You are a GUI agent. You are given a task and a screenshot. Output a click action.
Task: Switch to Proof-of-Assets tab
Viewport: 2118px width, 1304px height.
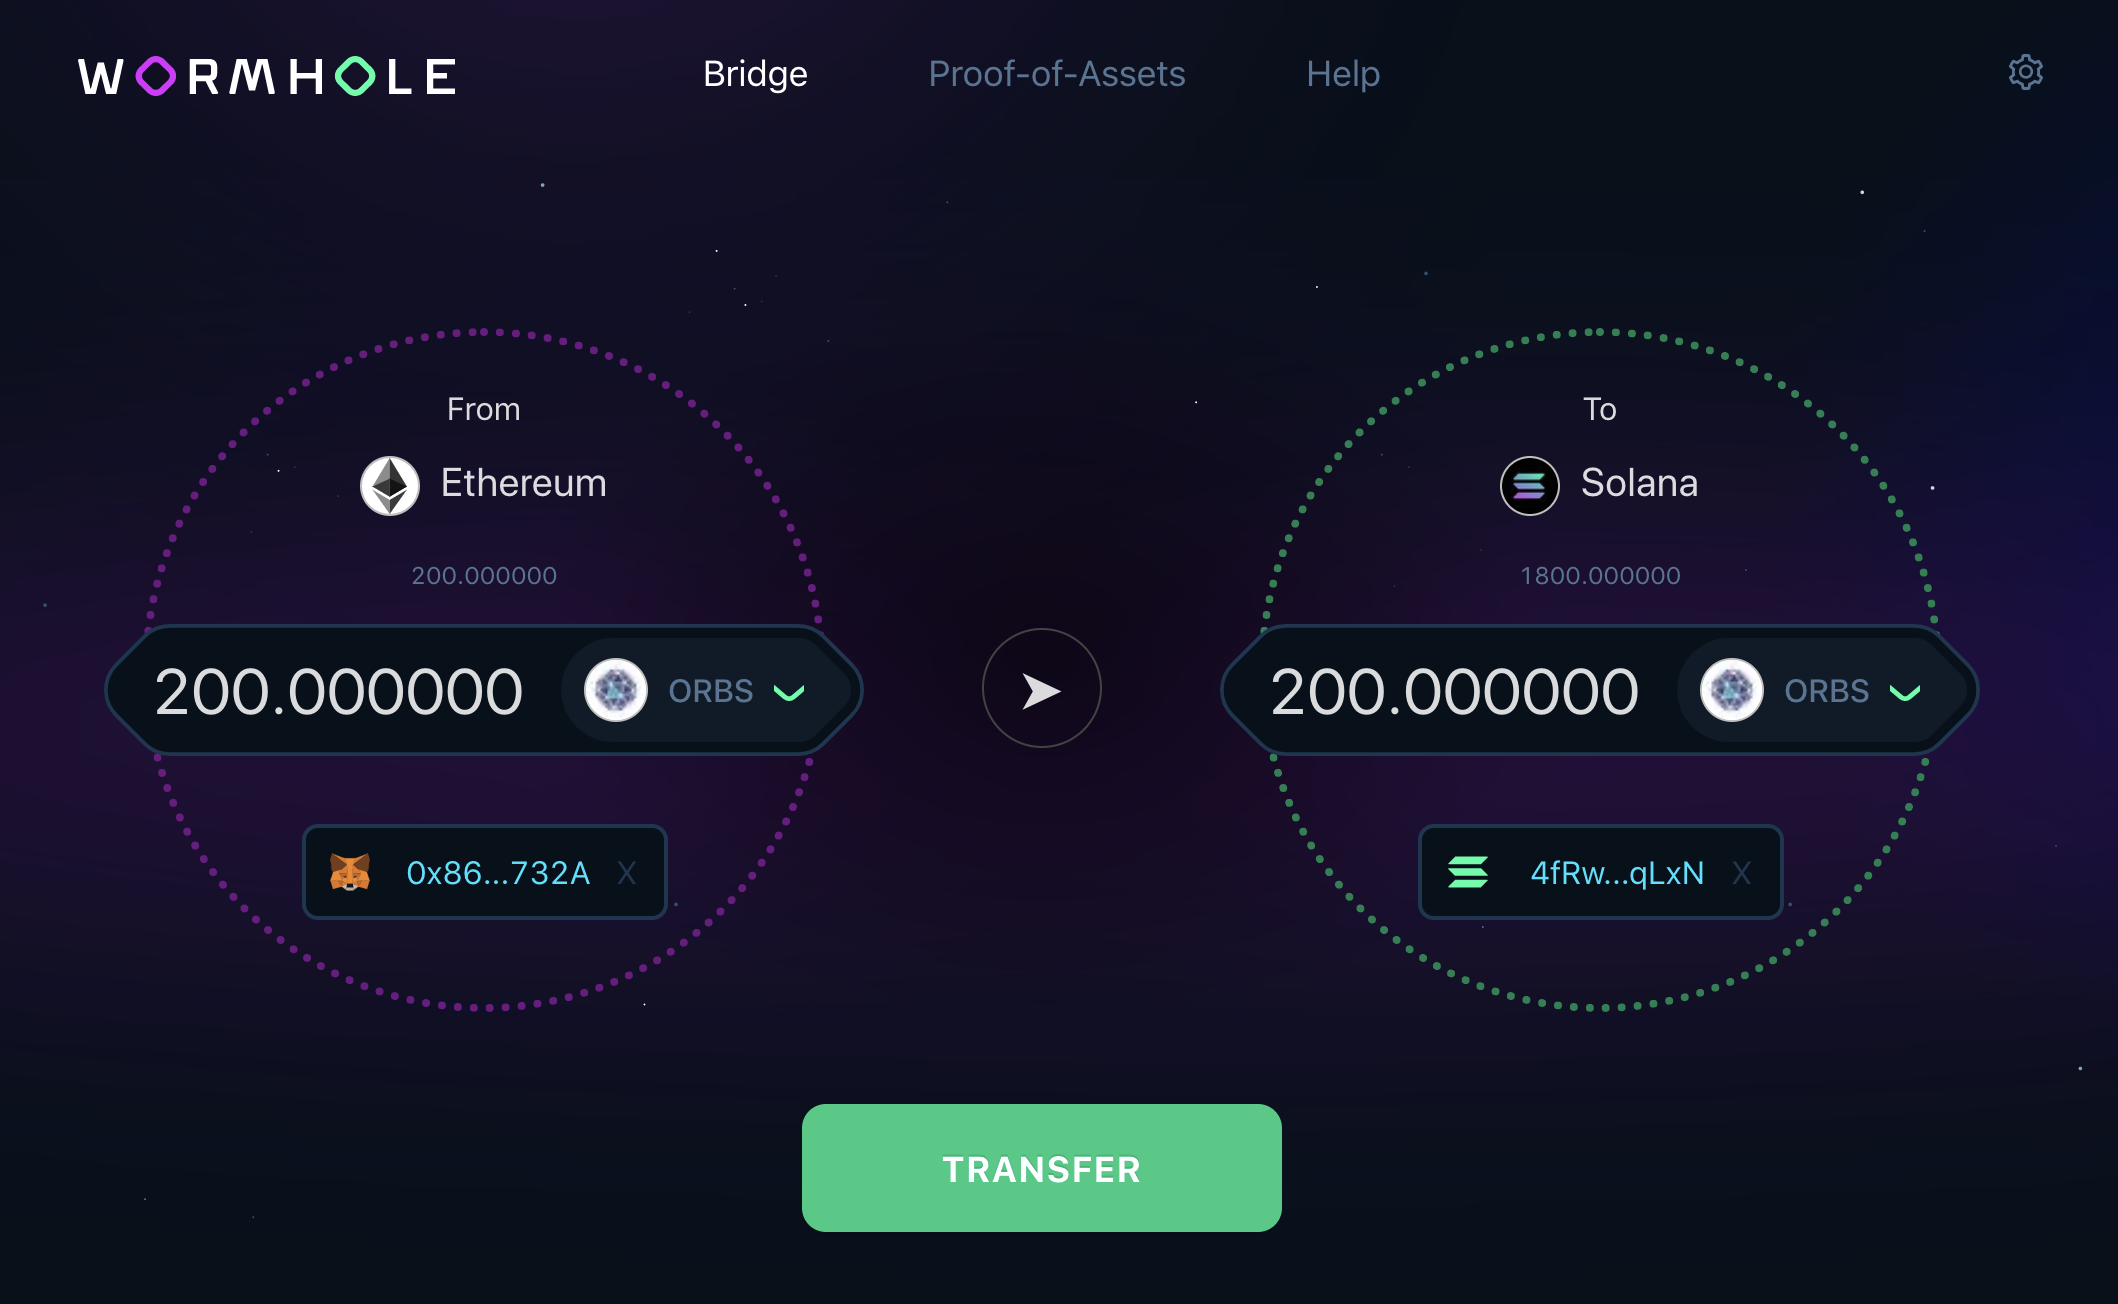click(1056, 74)
